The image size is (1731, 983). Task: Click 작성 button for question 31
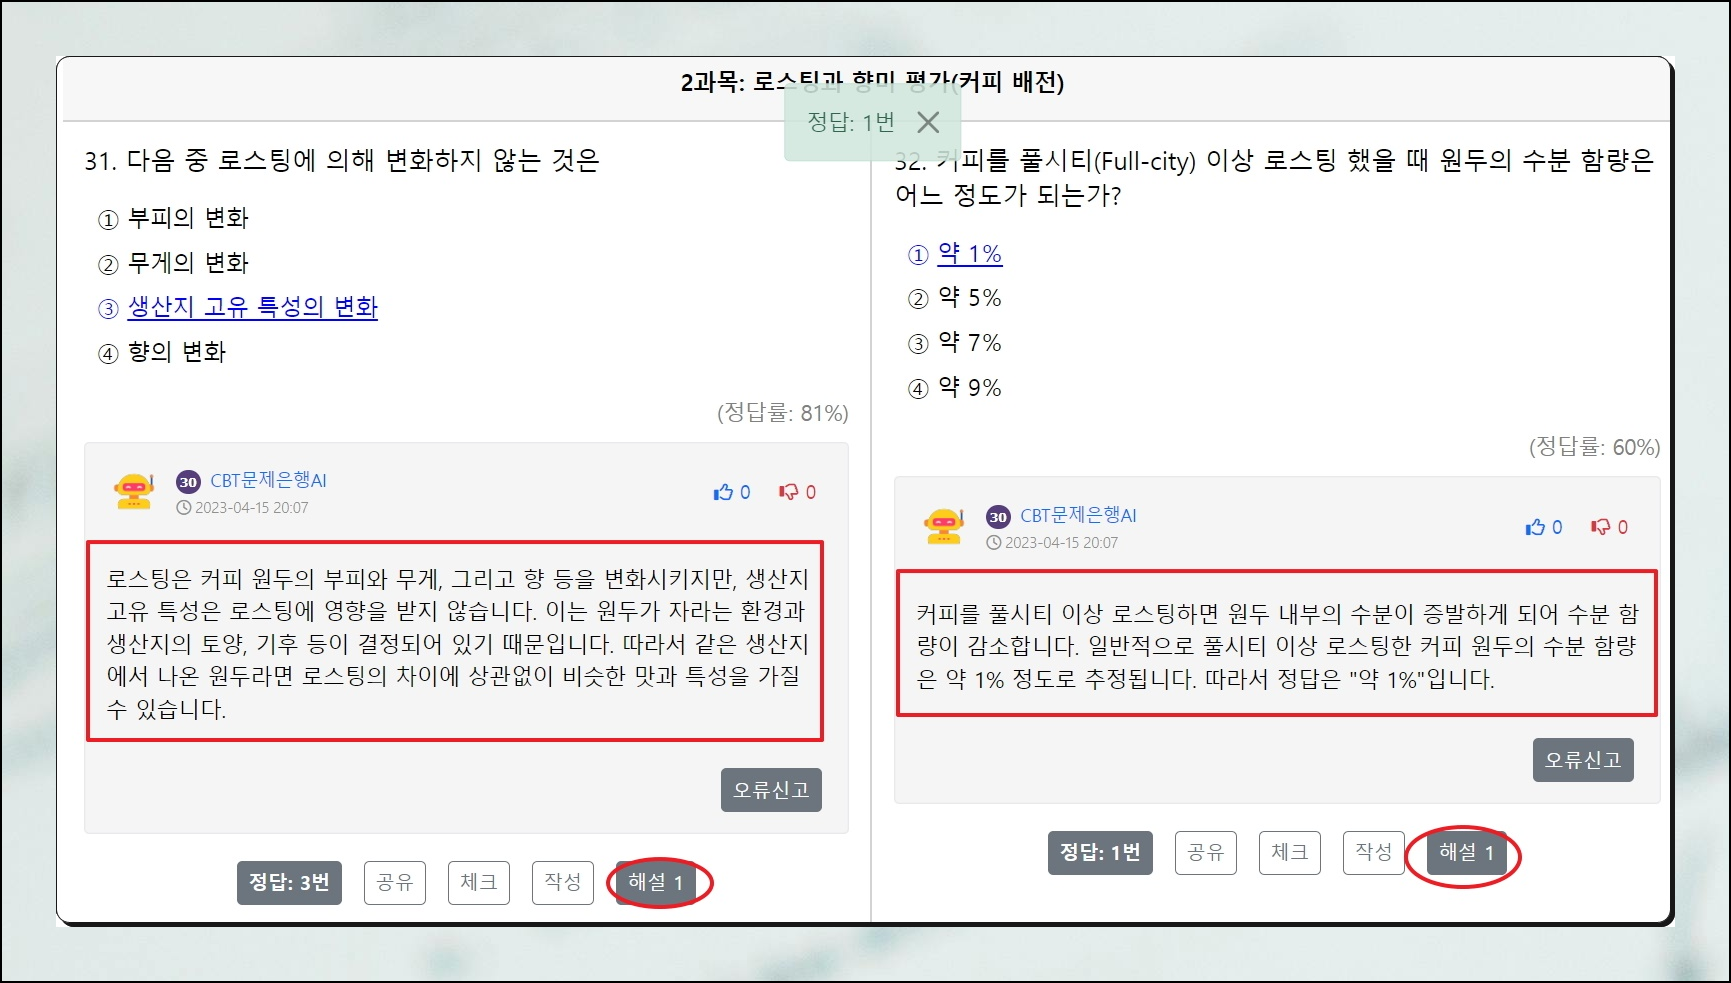click(563, 883)
